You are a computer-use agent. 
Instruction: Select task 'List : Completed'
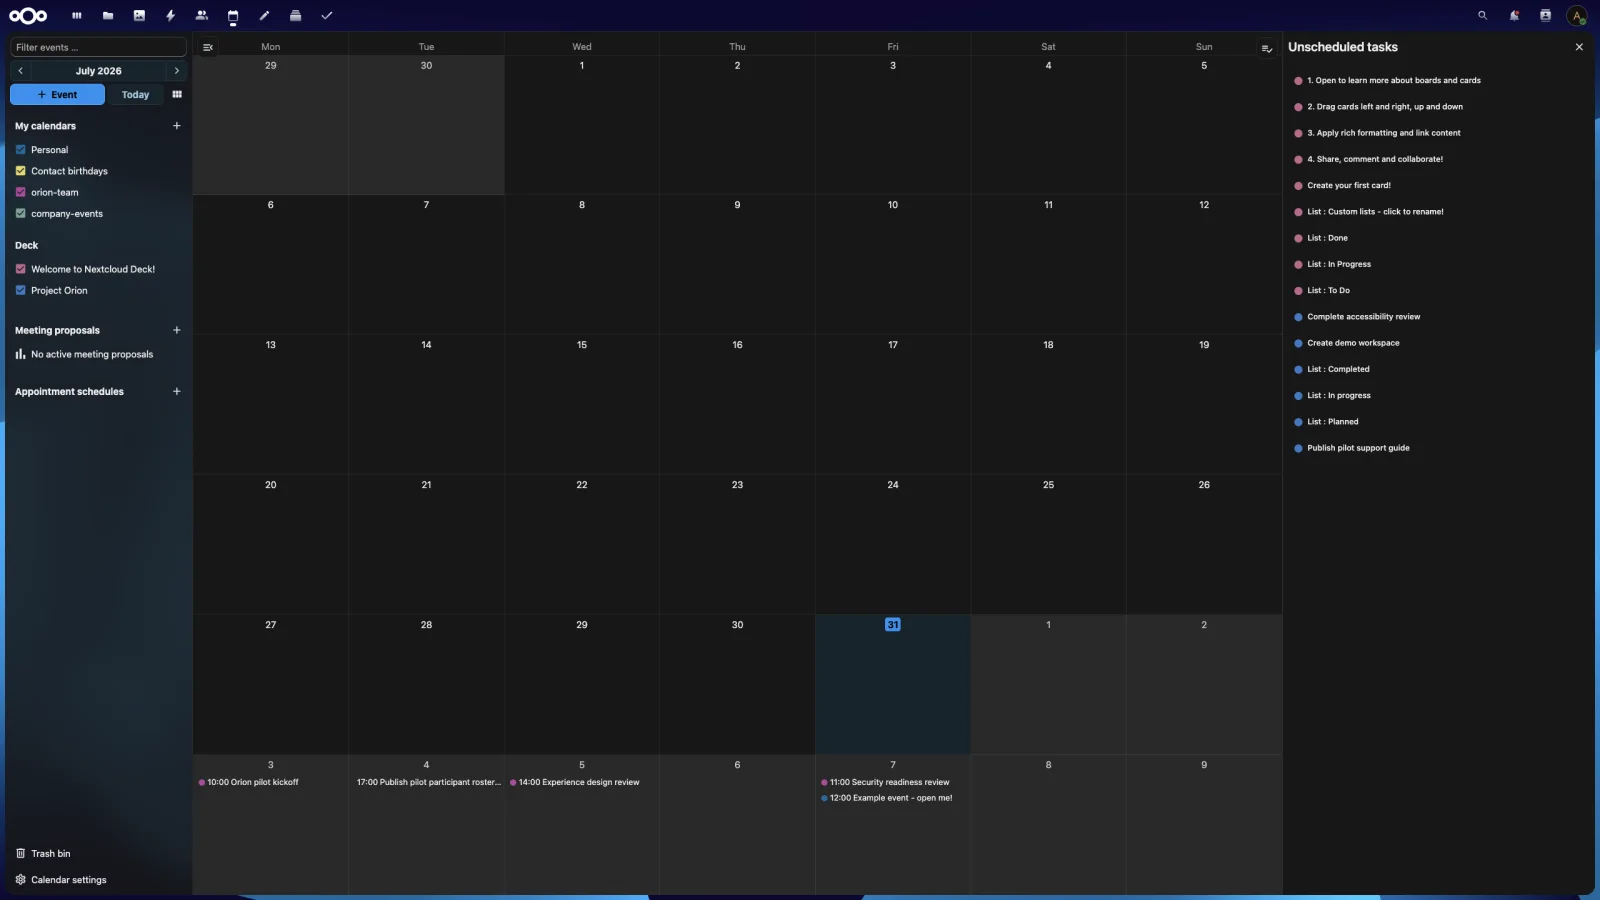[x=1338, y=369]
